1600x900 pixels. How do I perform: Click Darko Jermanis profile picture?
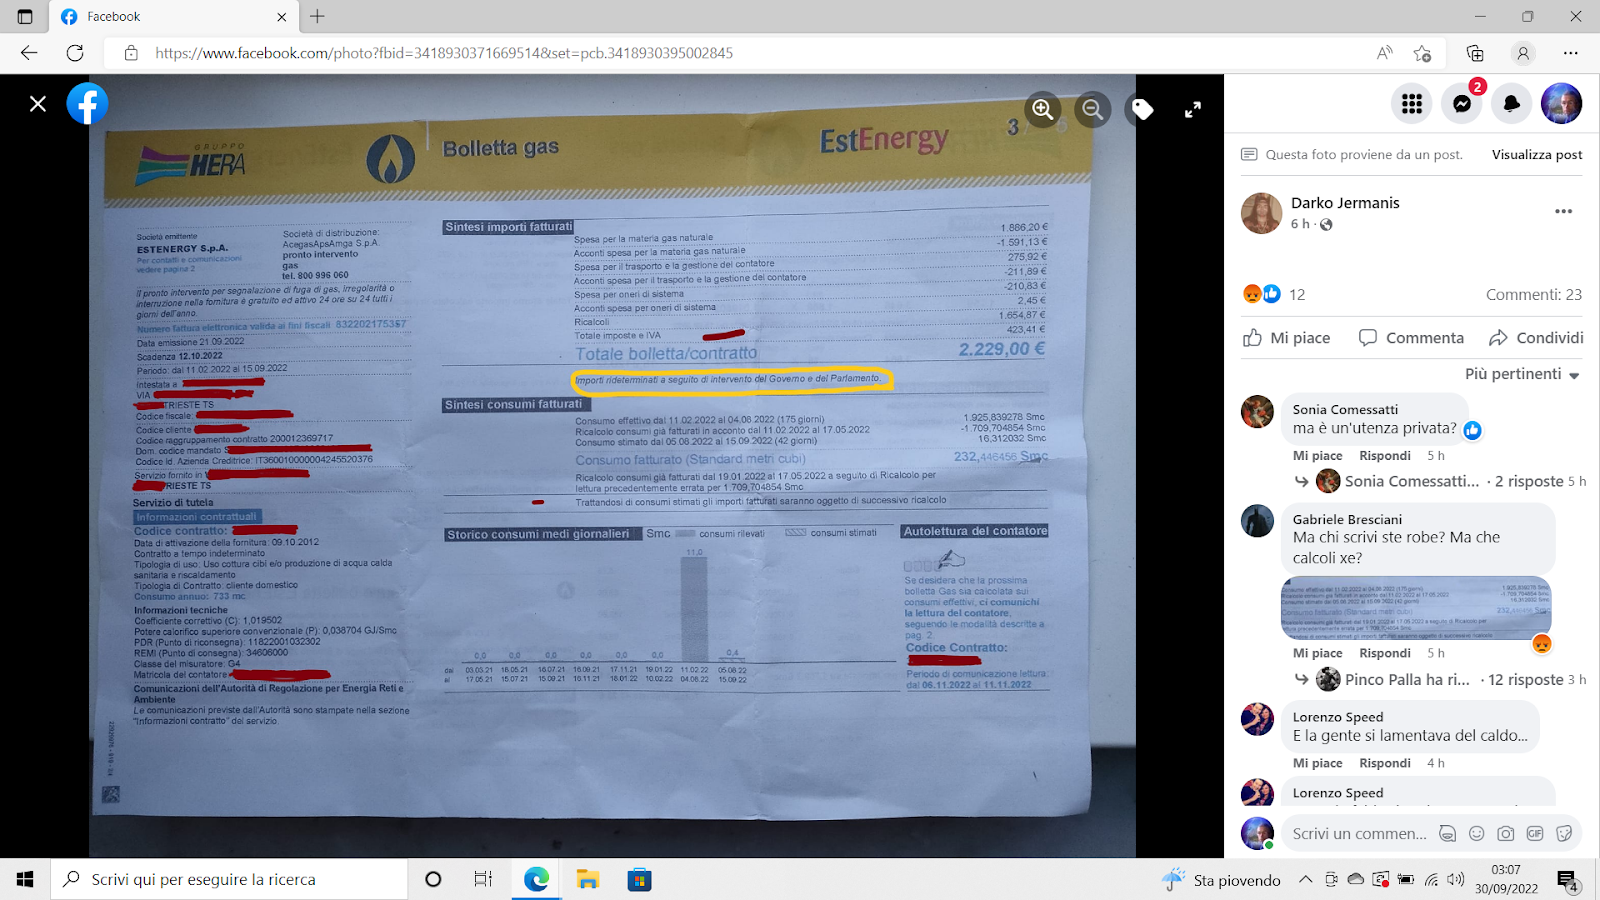point(1261,213)
